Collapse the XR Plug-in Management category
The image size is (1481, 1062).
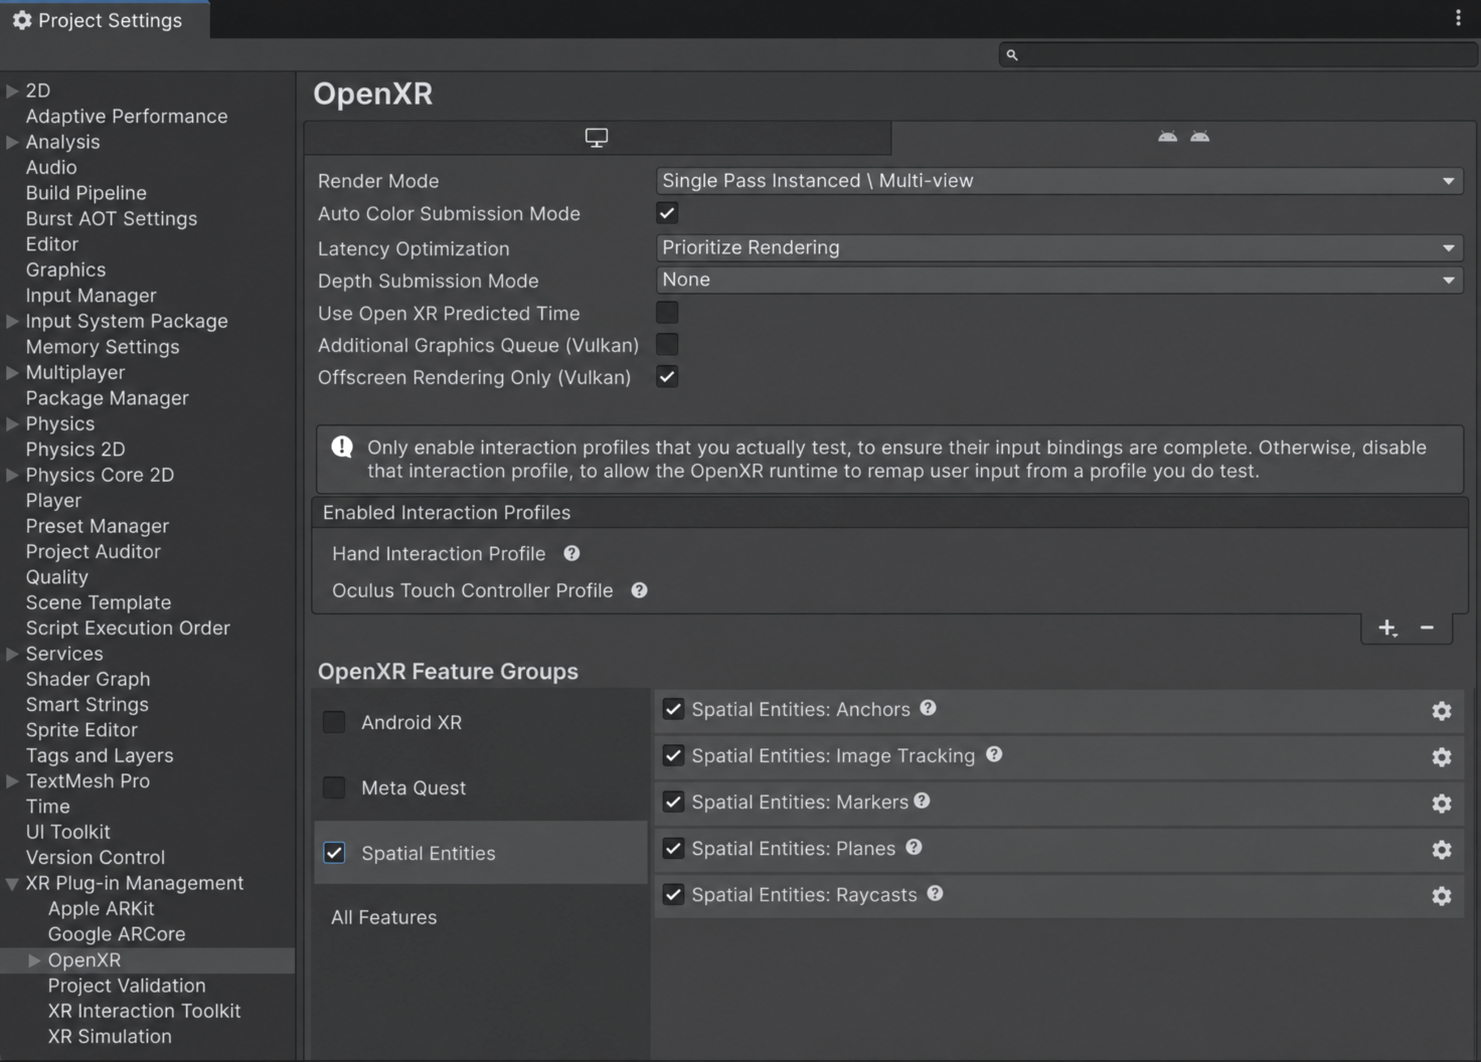12,883
